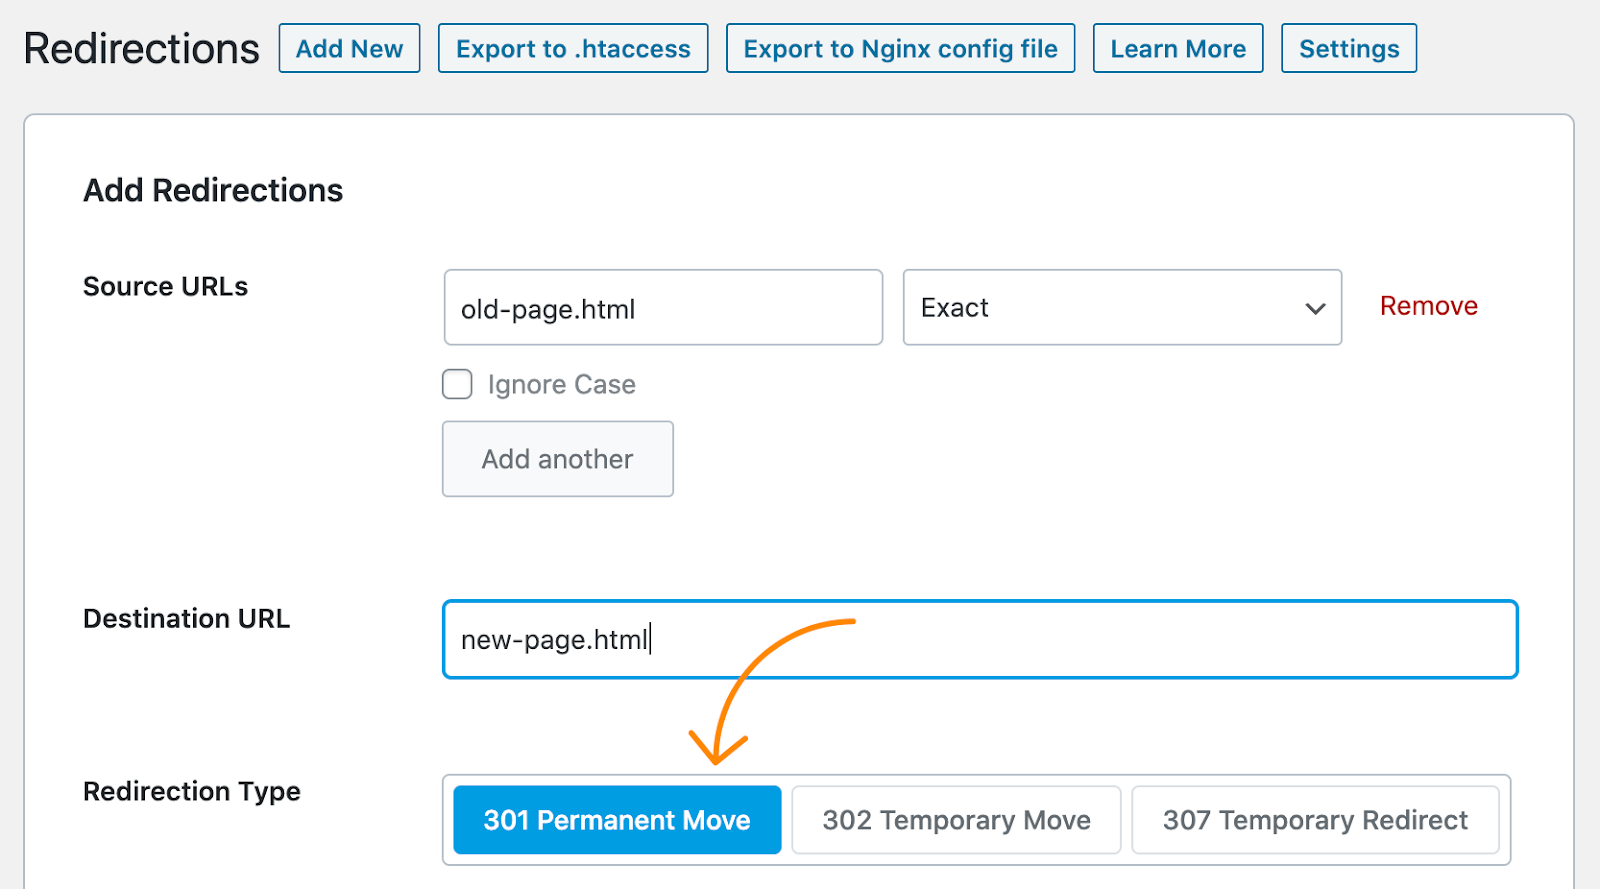The height and width of the screenshot is (889, 1600).
Task: Click the Ignore Case label text
Action: point(561,385)
